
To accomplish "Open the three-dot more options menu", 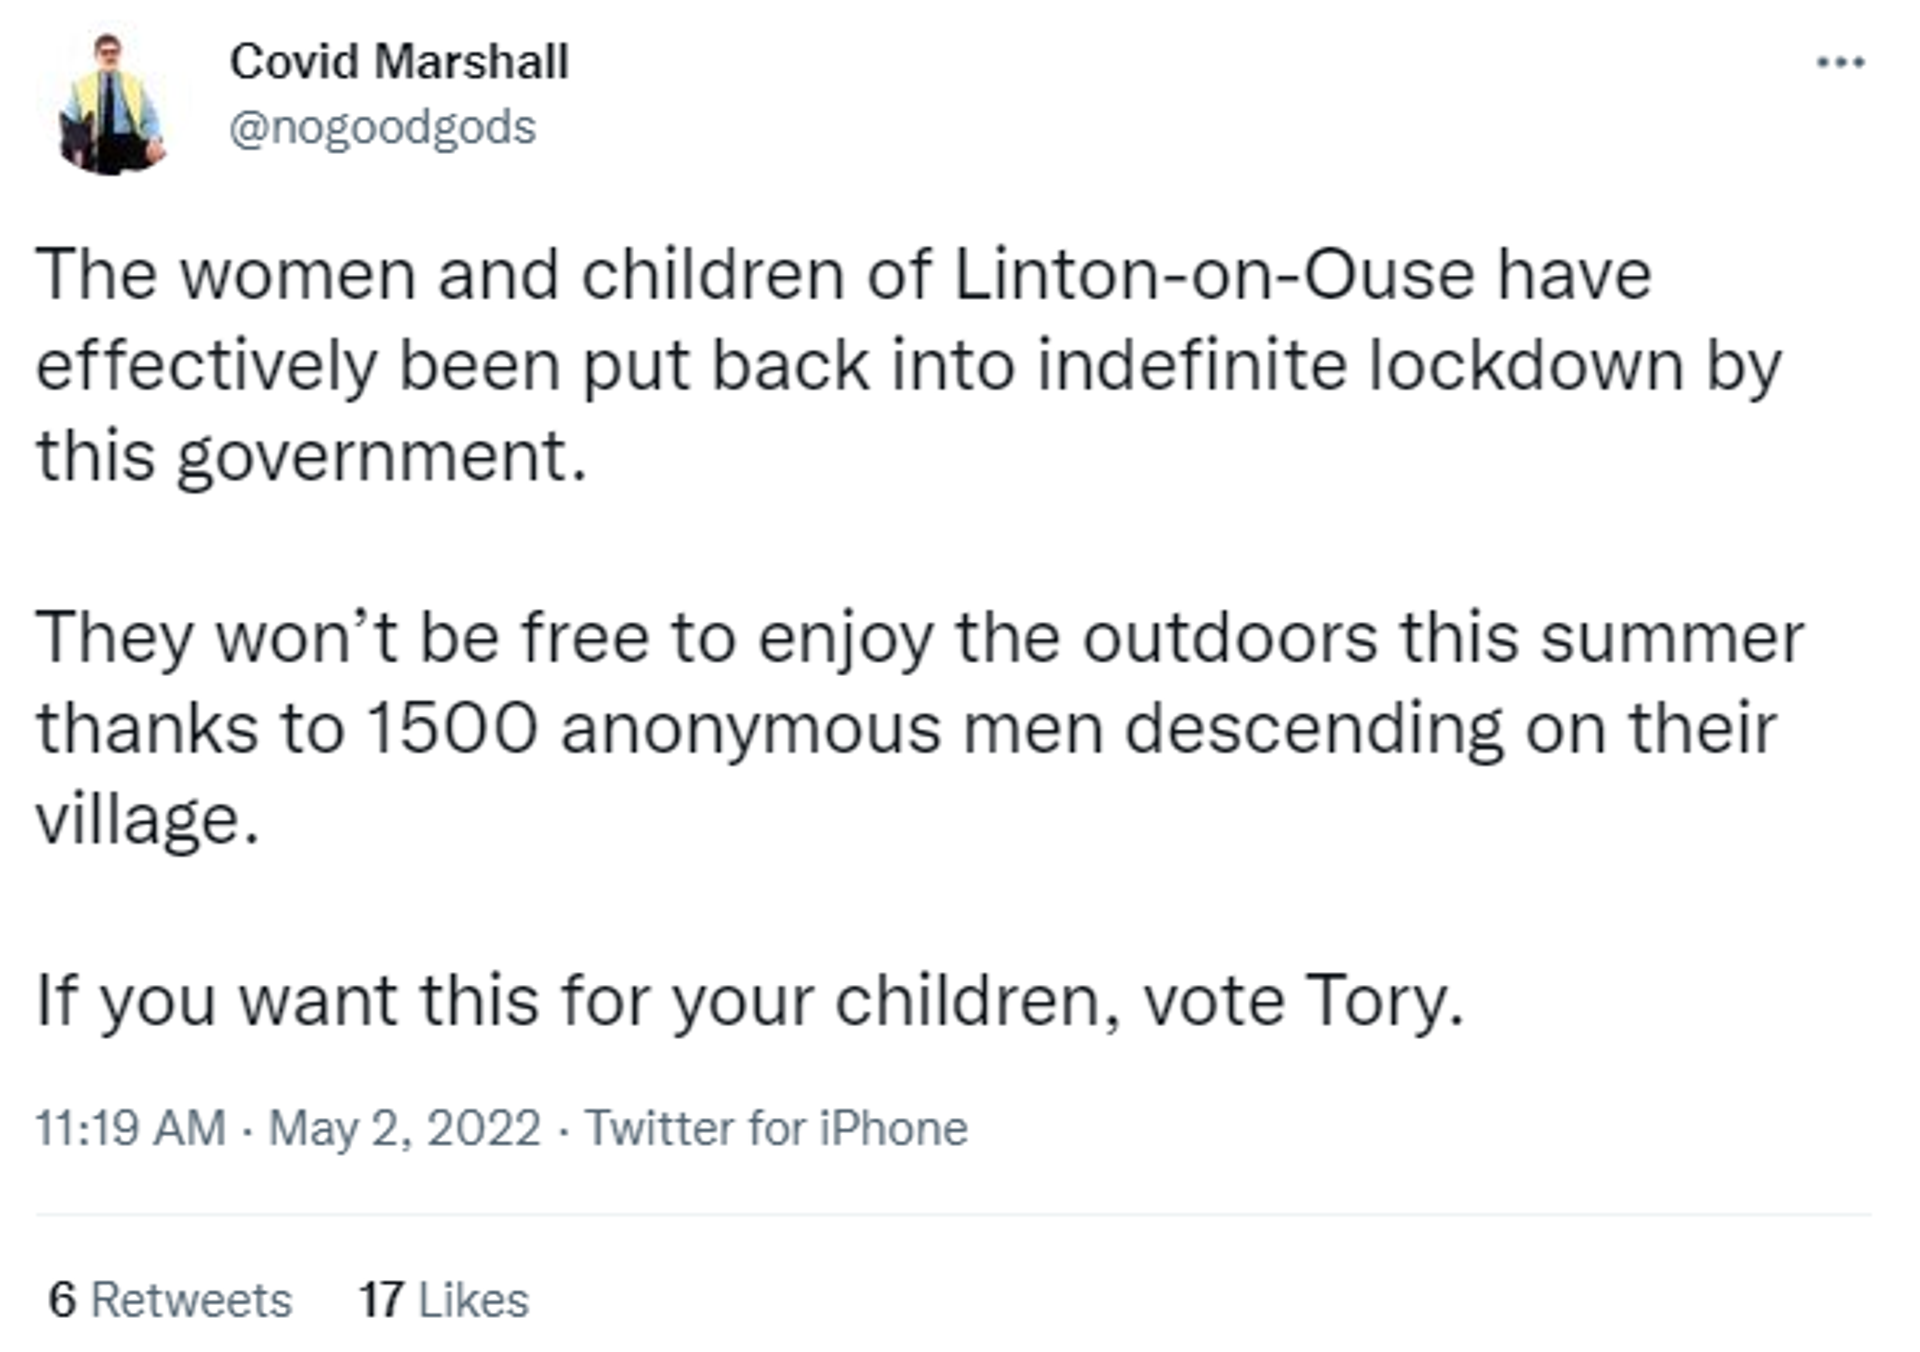I will (1840, 62).
